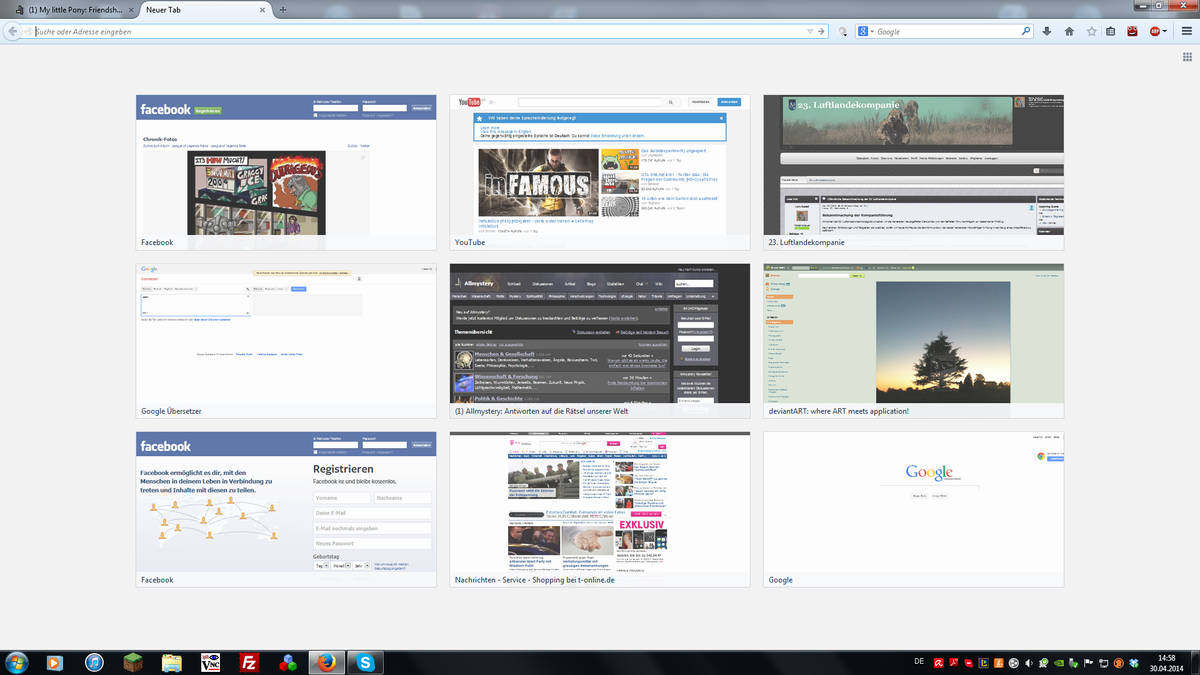Open the Downloads arrow button
The width and height of the screenshot is (1200, 675).
[x=1047, y=31]
